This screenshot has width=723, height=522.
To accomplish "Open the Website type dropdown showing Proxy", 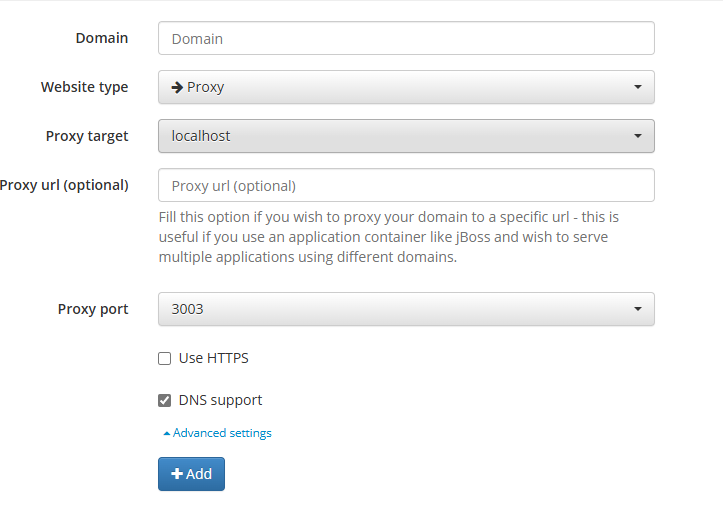I will click(406, 87).
